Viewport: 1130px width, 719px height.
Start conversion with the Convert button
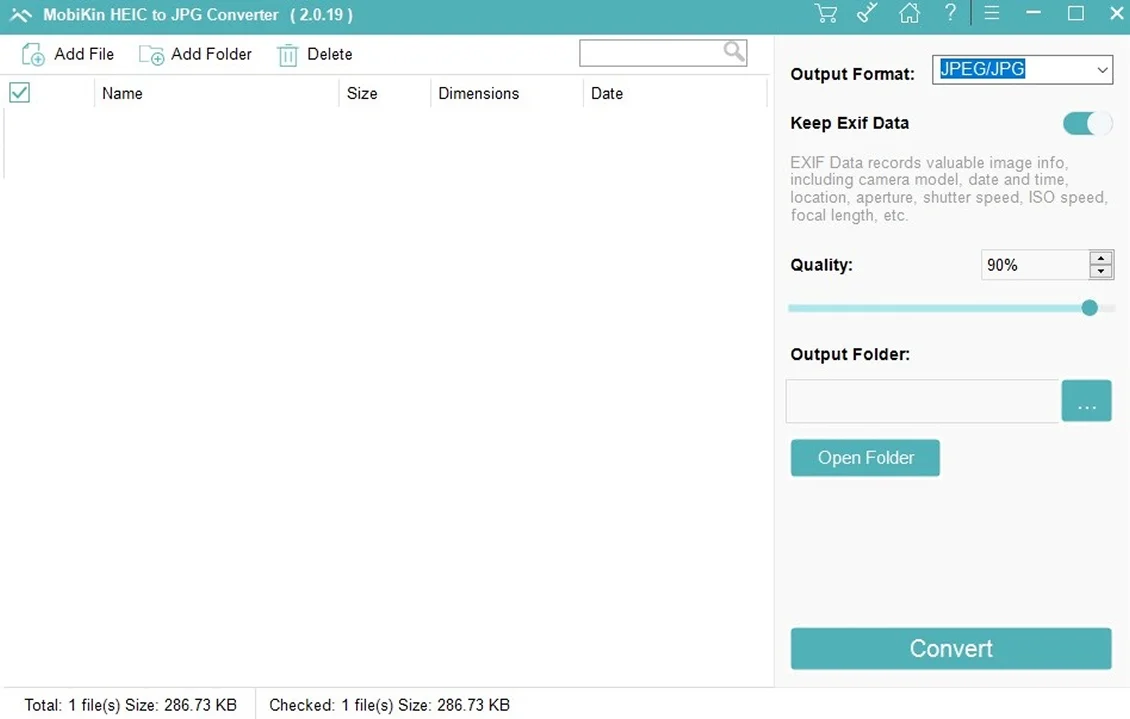click(951, 648)
